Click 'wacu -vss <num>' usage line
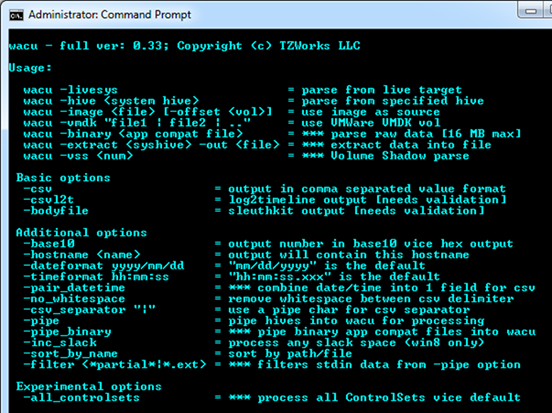This screenshot has height=413, width=552. tap(78, 156)
